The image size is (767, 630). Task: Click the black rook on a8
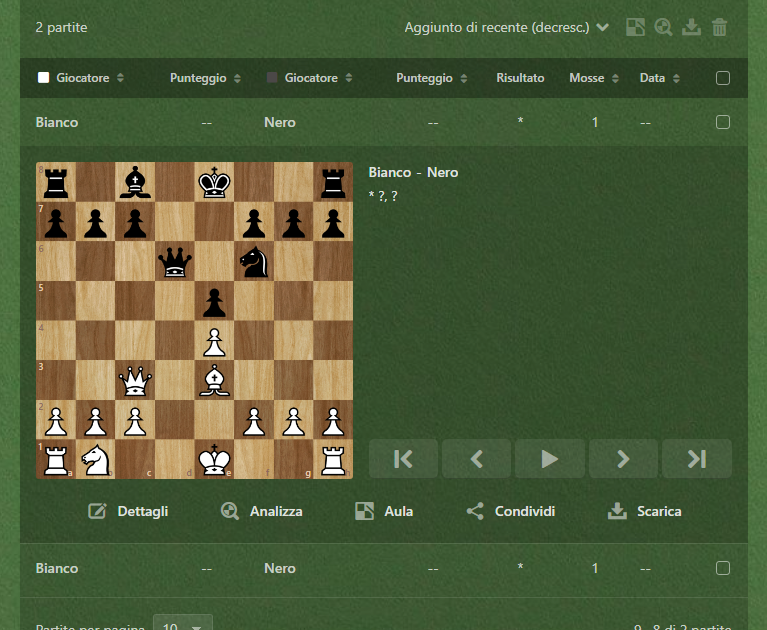[56, 182]
